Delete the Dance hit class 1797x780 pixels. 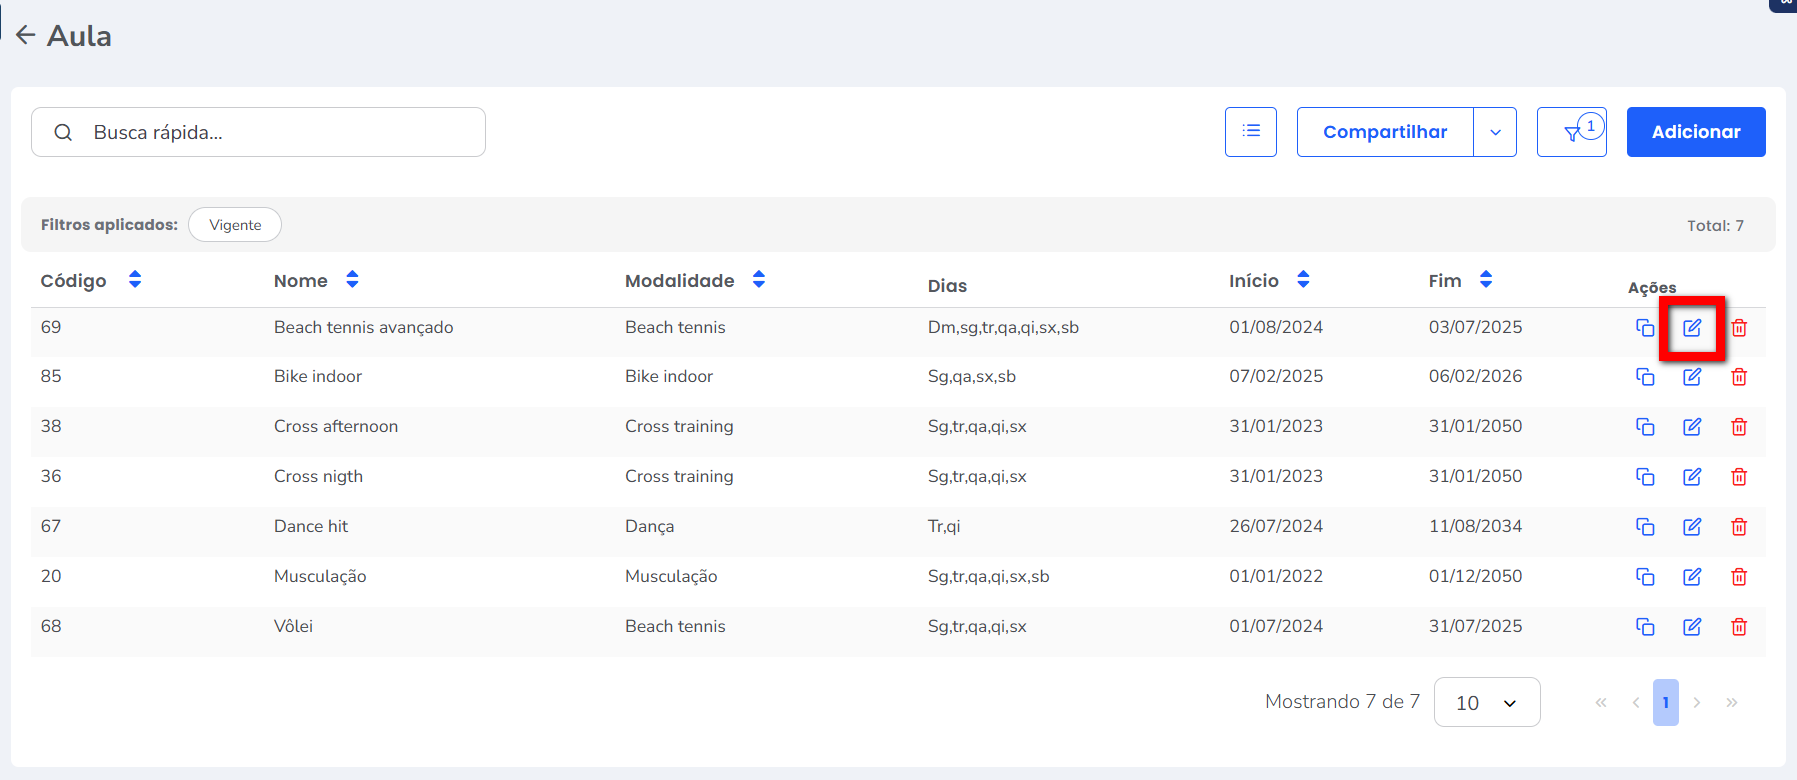coord(1739,527)
